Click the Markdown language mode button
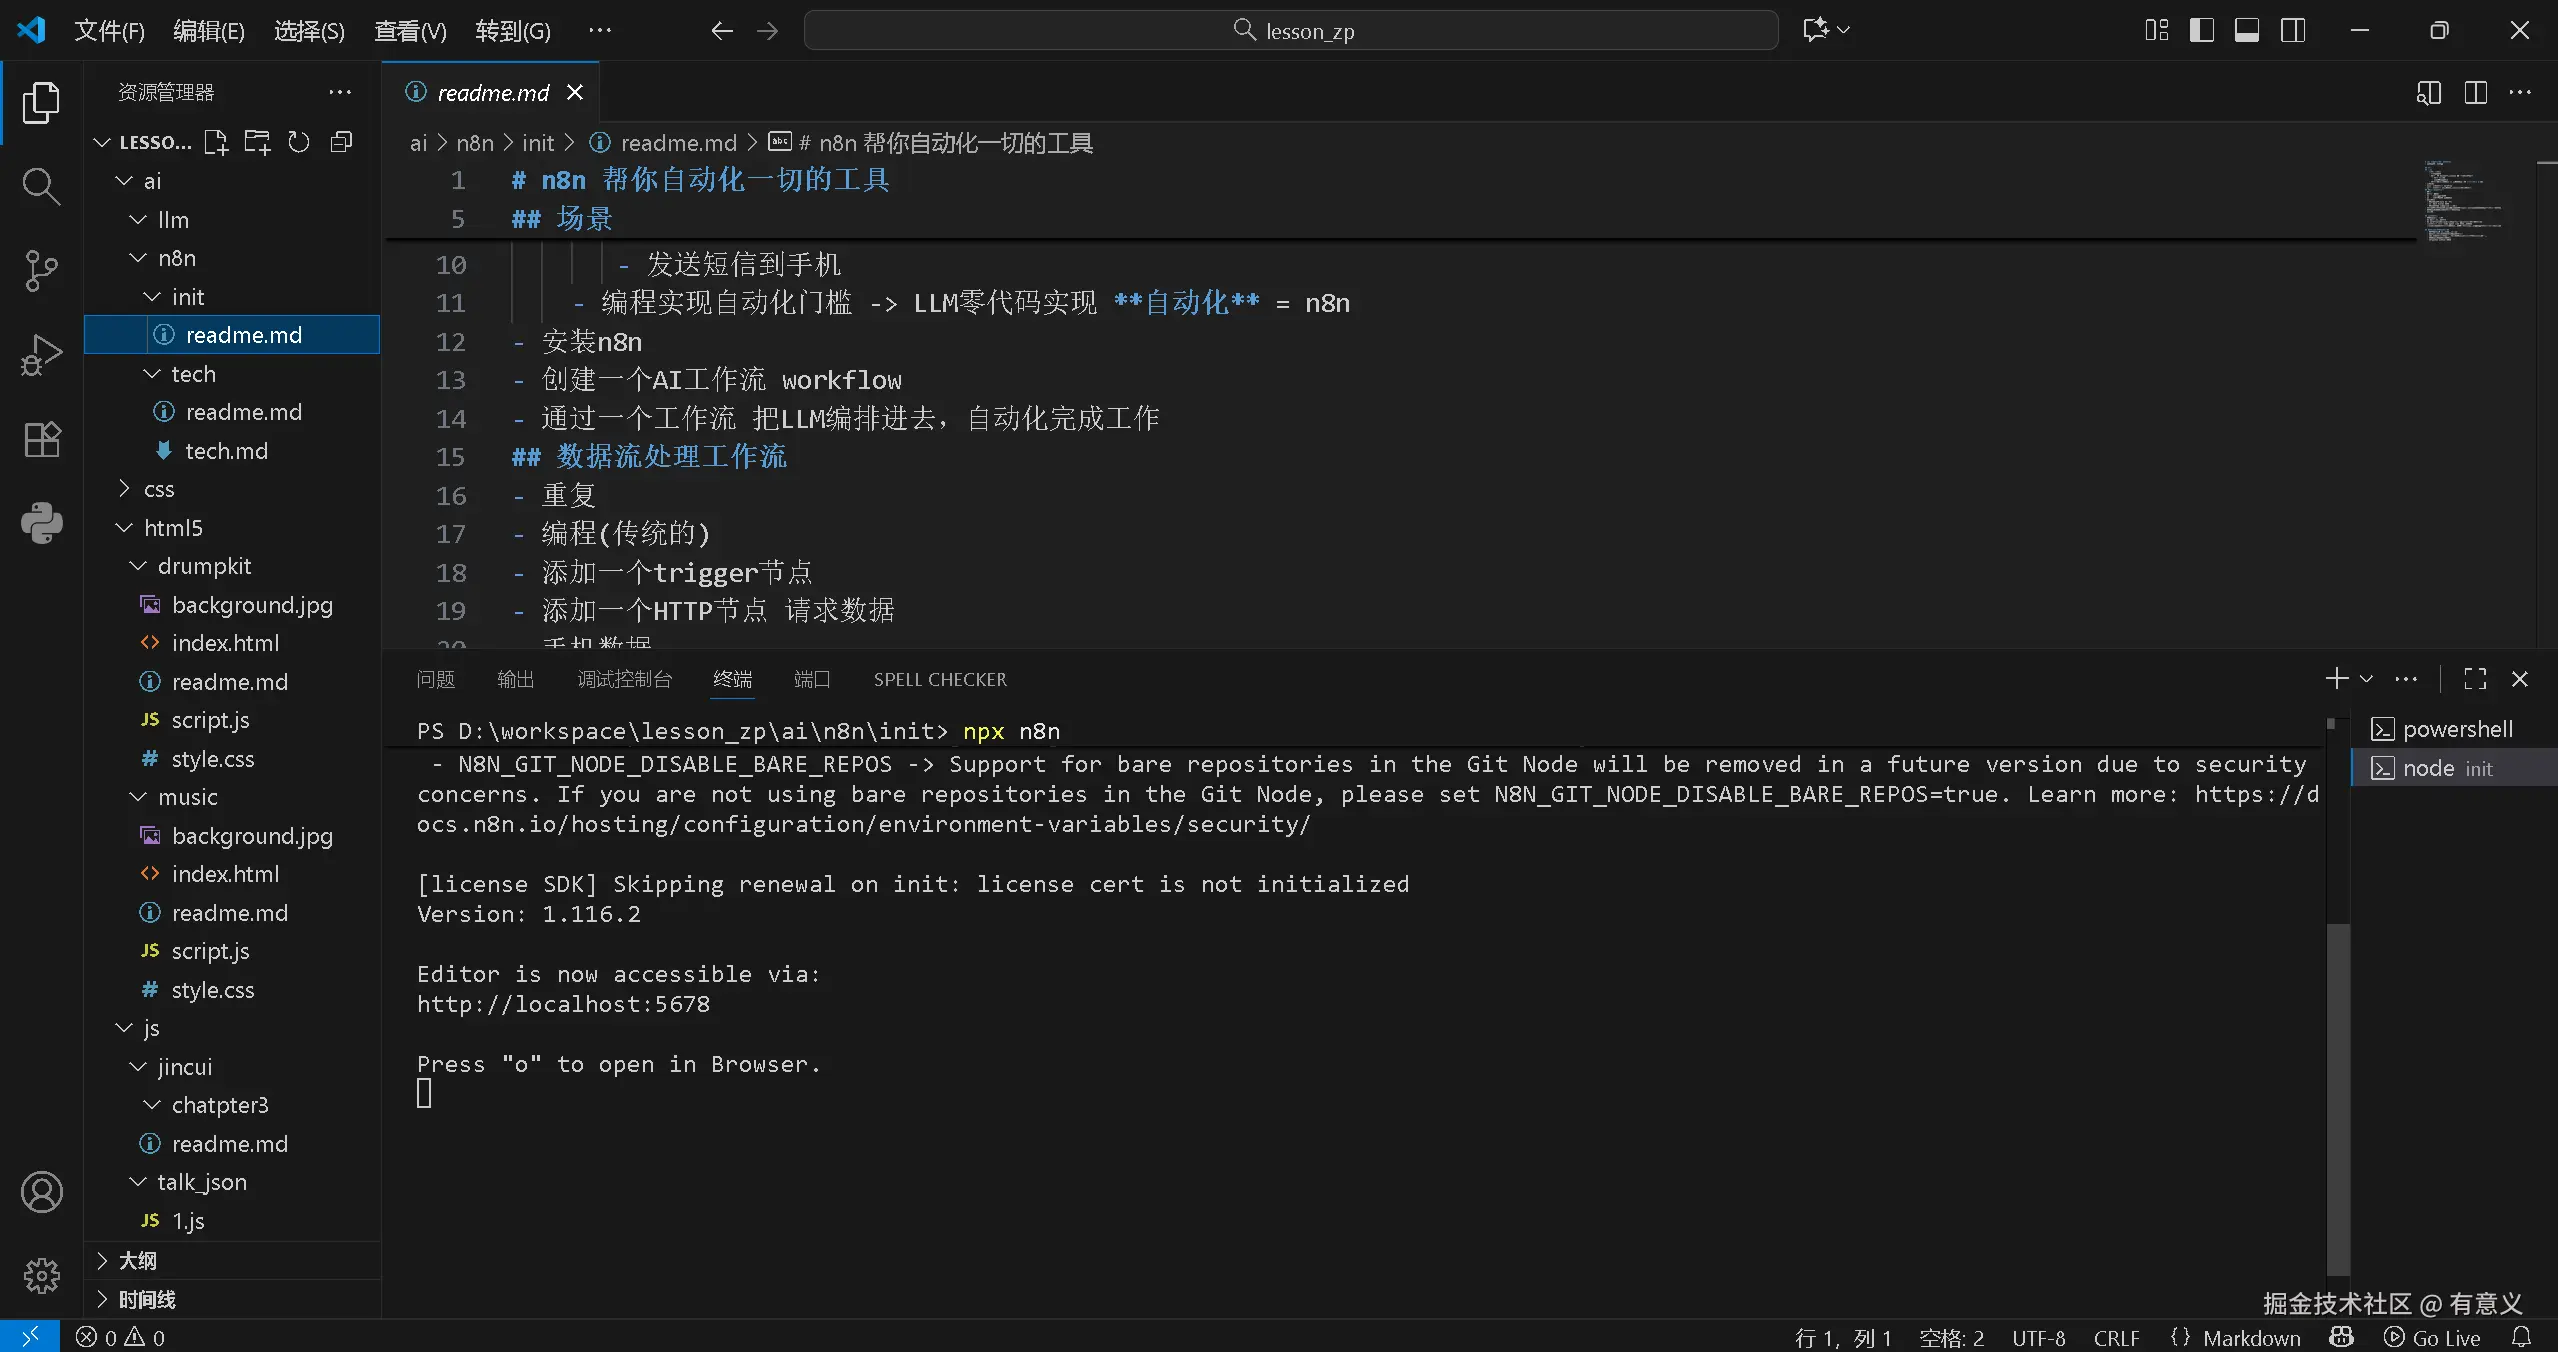The height and width of the screenshot is (1352, 2558). point(2251,1337)
